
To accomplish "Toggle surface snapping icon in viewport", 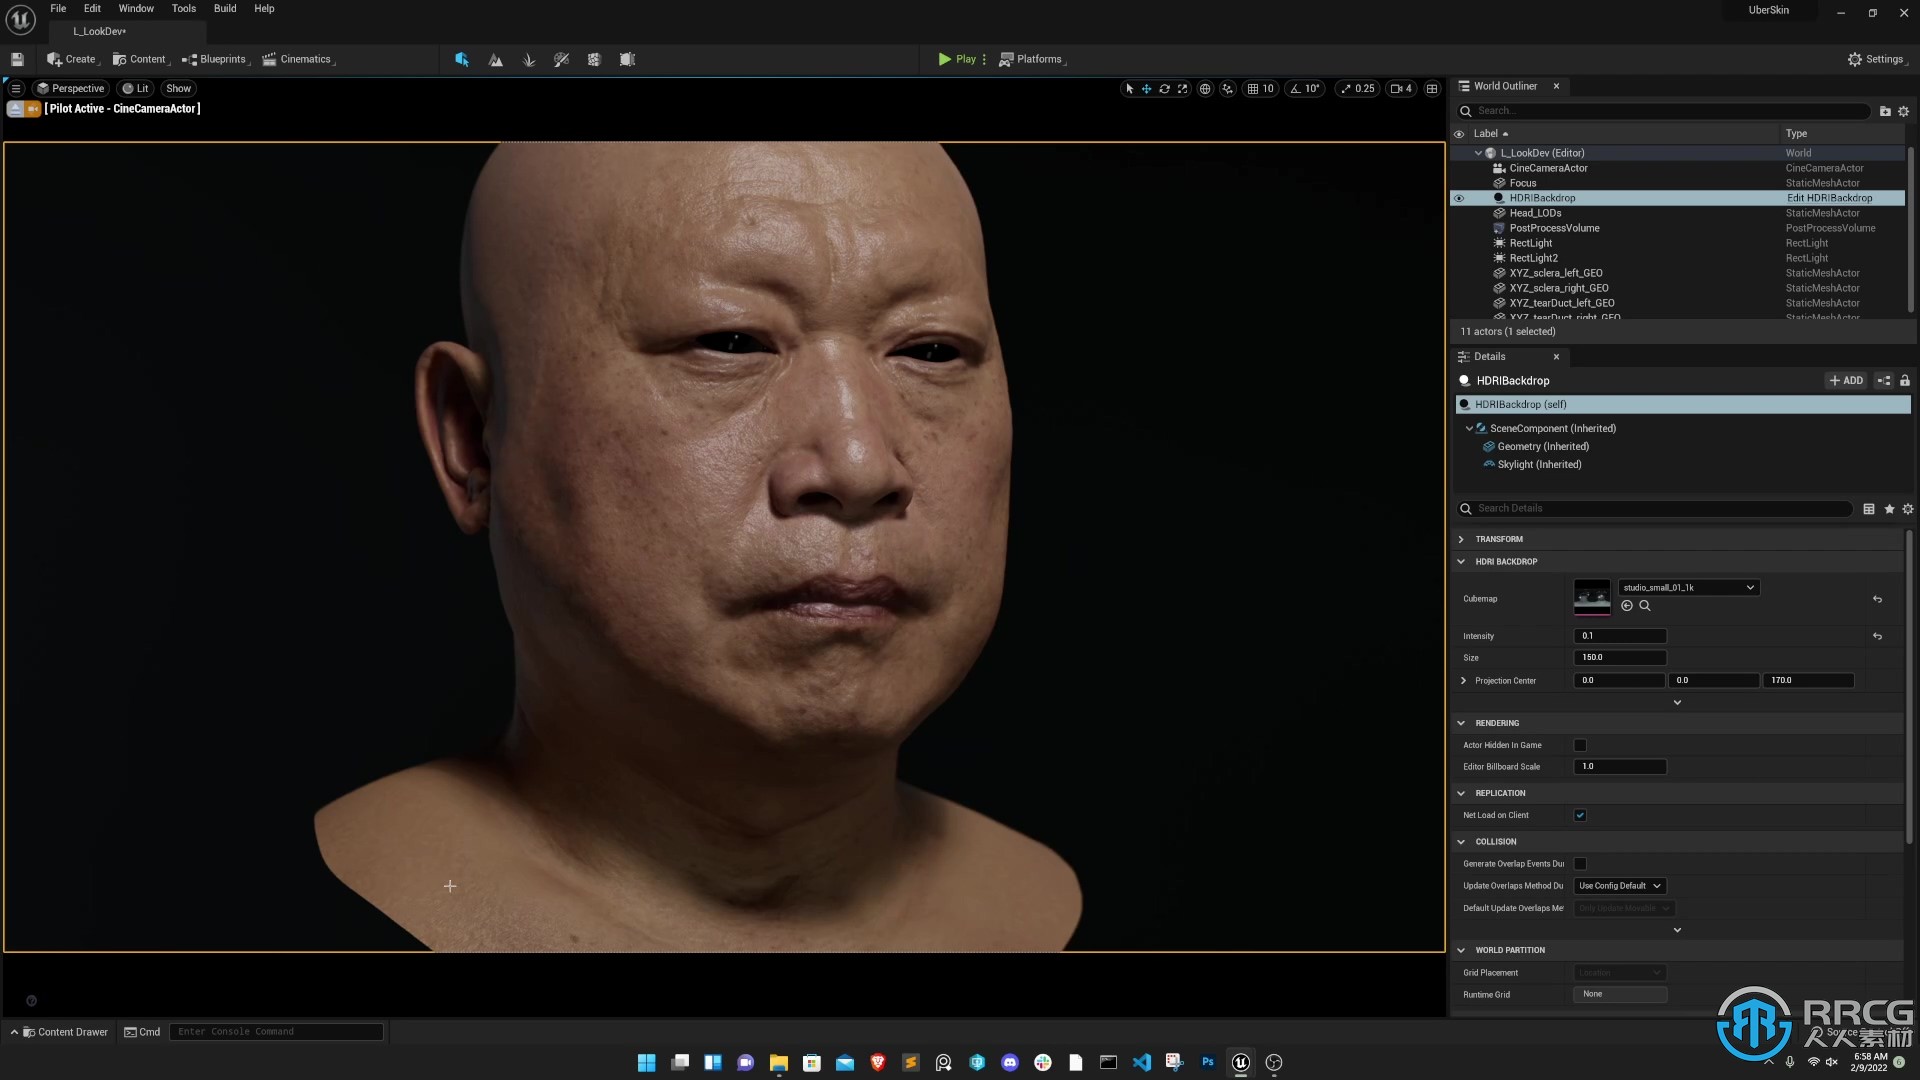I will [1228, 88].
